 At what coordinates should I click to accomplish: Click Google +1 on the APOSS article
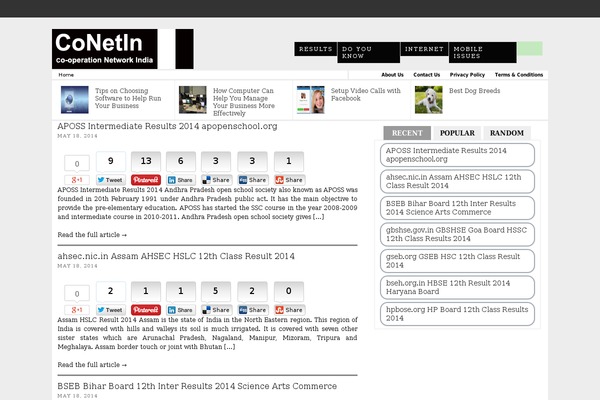coord(77,180)
